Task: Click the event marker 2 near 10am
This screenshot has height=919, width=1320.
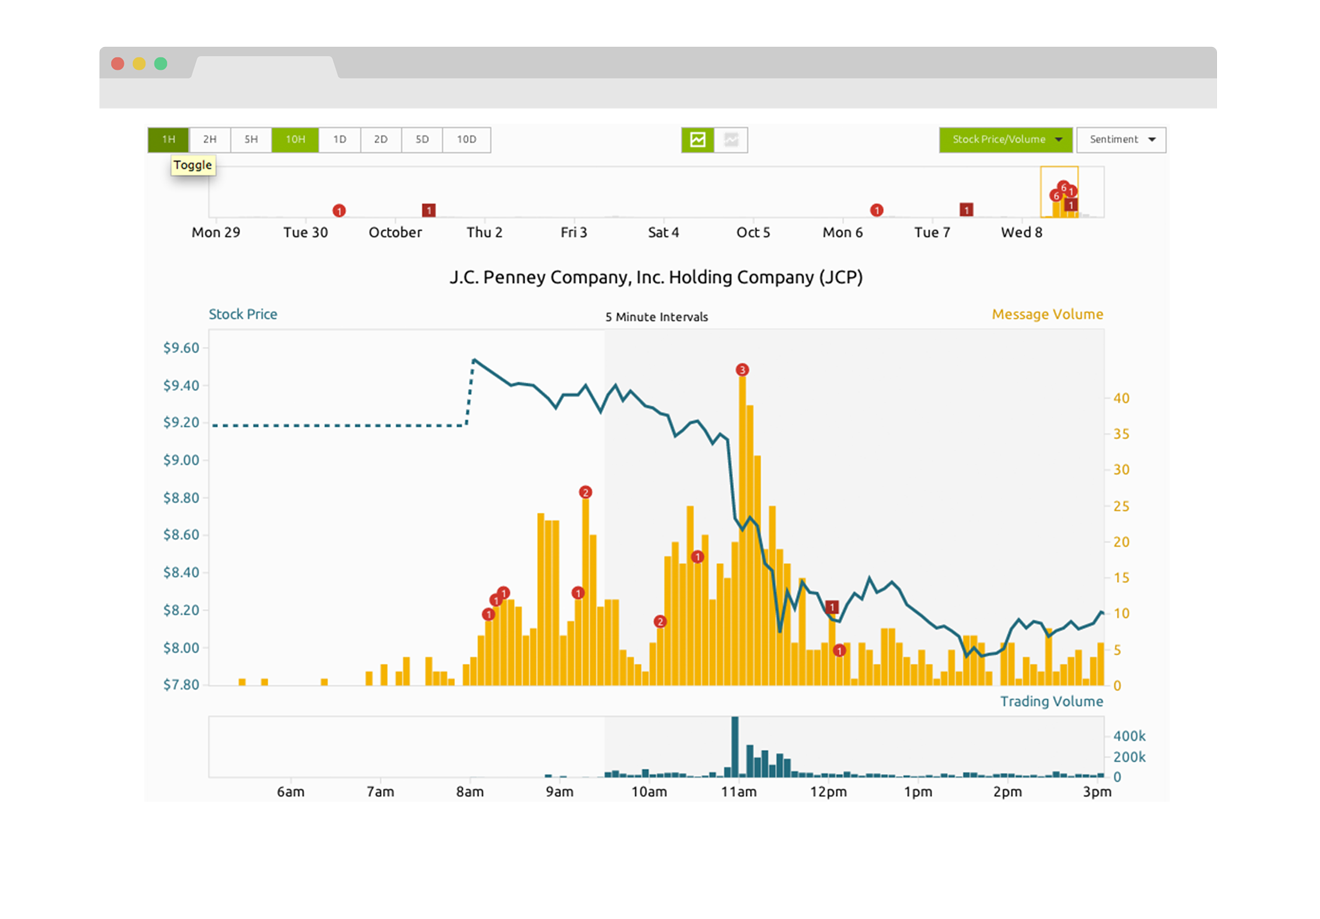Action: coord(660,622)
